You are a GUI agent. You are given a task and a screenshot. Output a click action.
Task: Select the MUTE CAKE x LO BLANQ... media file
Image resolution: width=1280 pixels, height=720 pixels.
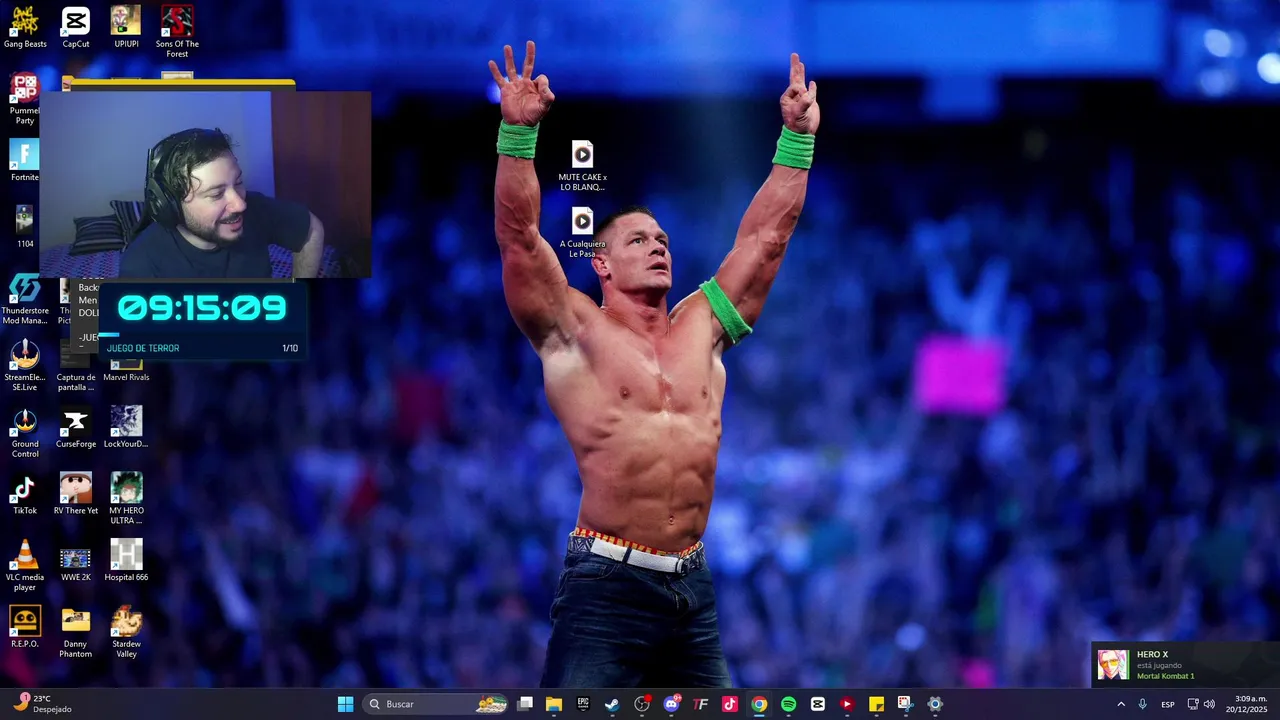(582, 165)
